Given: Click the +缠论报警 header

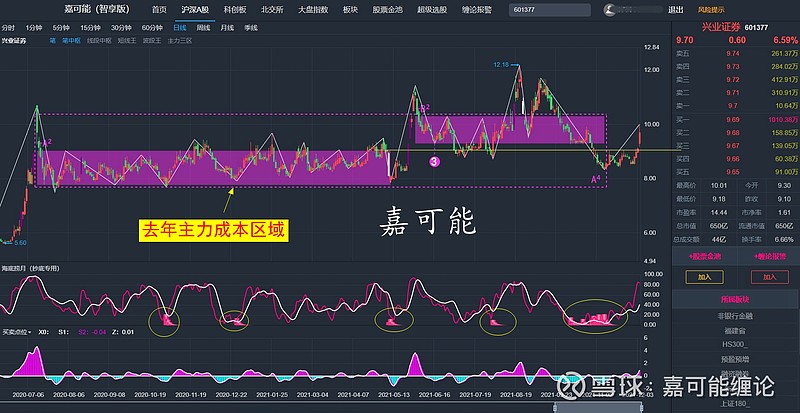Looking at the screenshot, I should (768, 256).
